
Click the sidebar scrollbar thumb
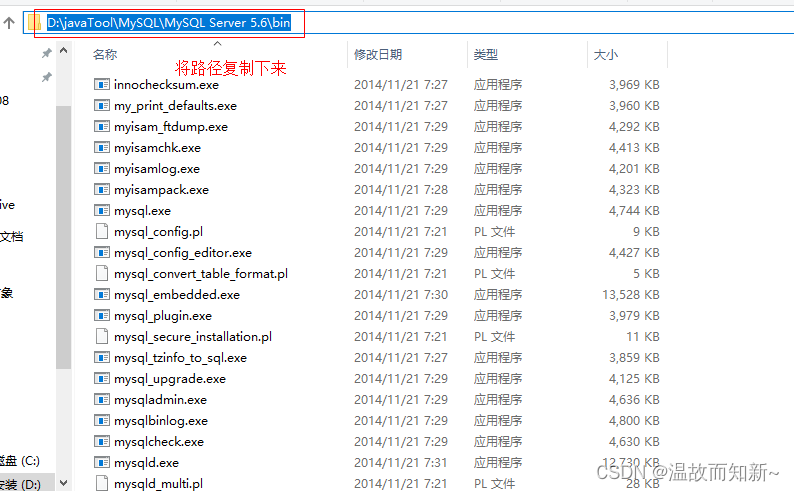[x=63, y=238]
